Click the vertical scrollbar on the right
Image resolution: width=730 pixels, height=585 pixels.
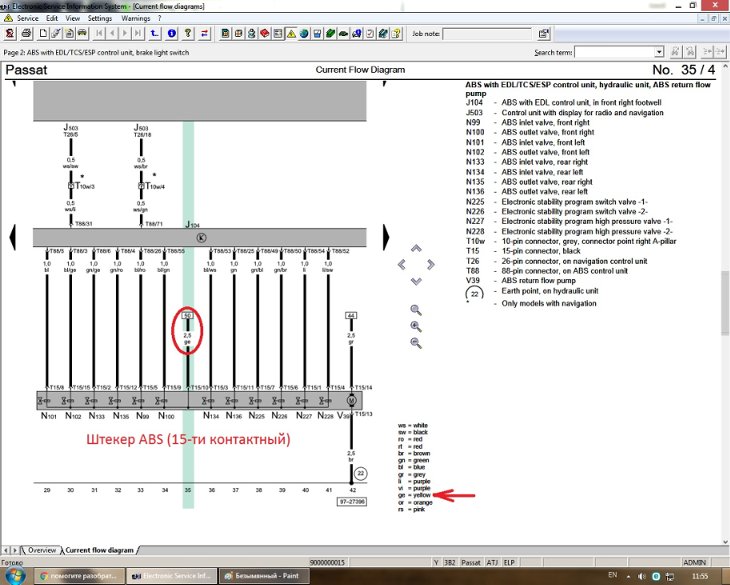tap(725, 303)
